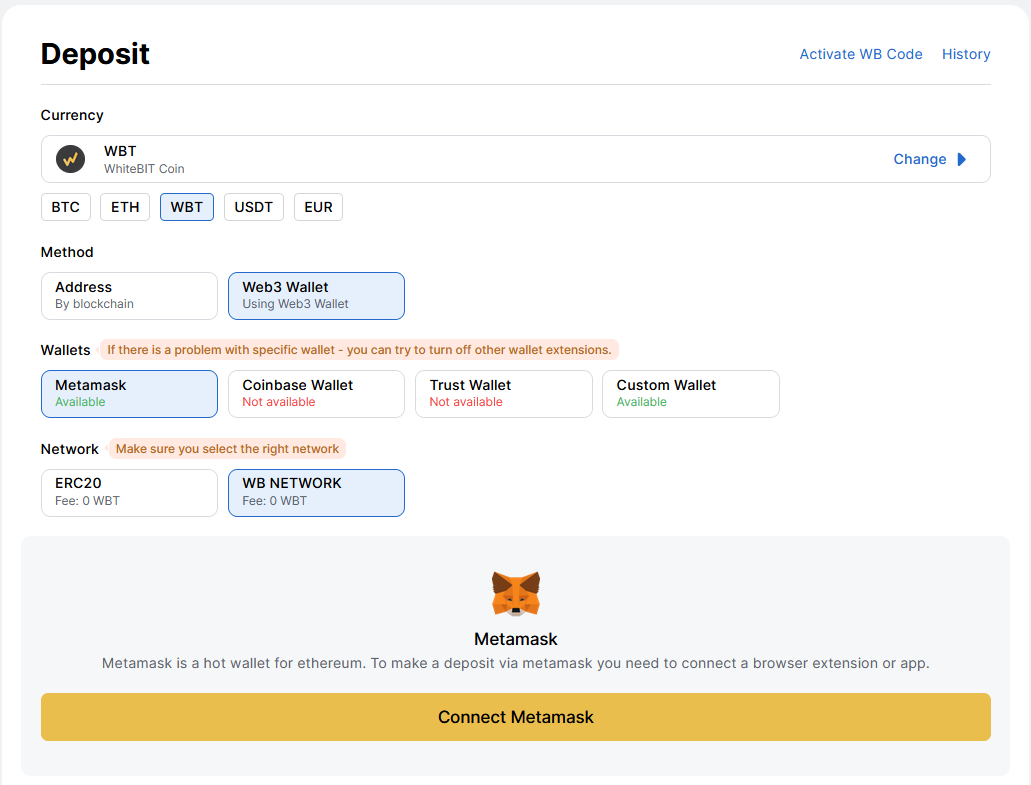Open Activate WB Code link
The height and width of the screenshot is (785, 1031).
pos(861,54)
